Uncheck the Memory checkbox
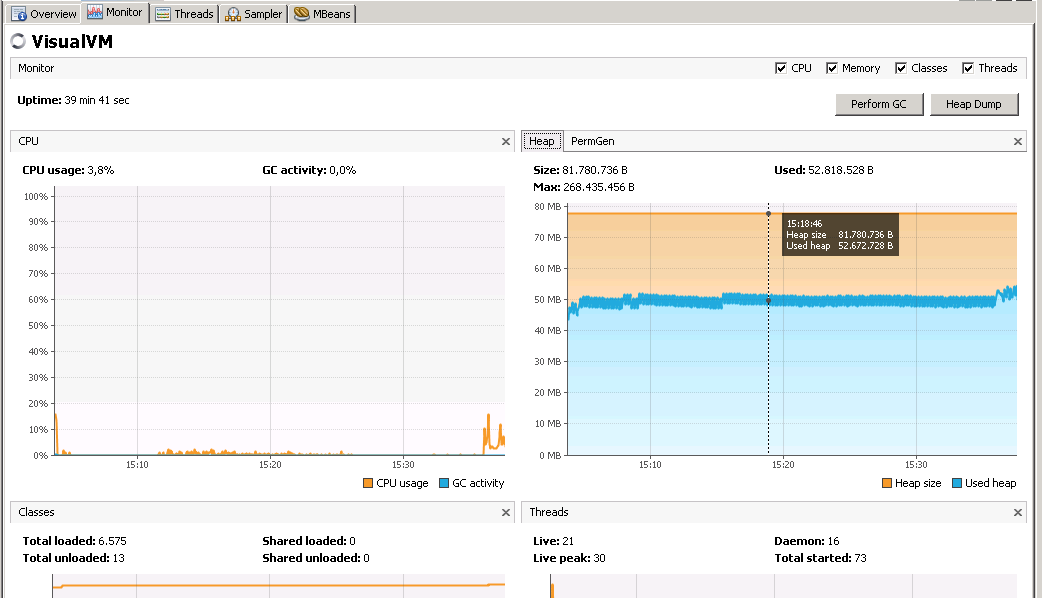Image resolution: width=1042 pixels, height=598 pixels. tap(831, 68)
